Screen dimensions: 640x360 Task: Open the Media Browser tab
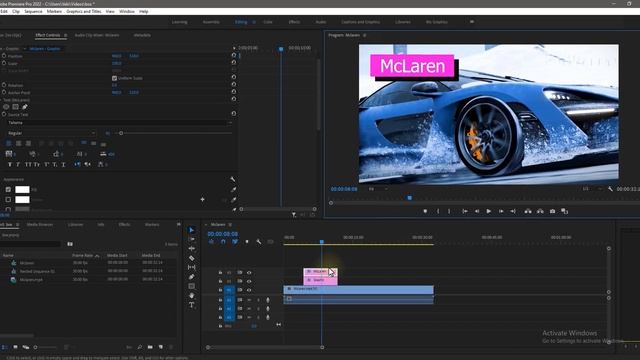coord(40,224)
